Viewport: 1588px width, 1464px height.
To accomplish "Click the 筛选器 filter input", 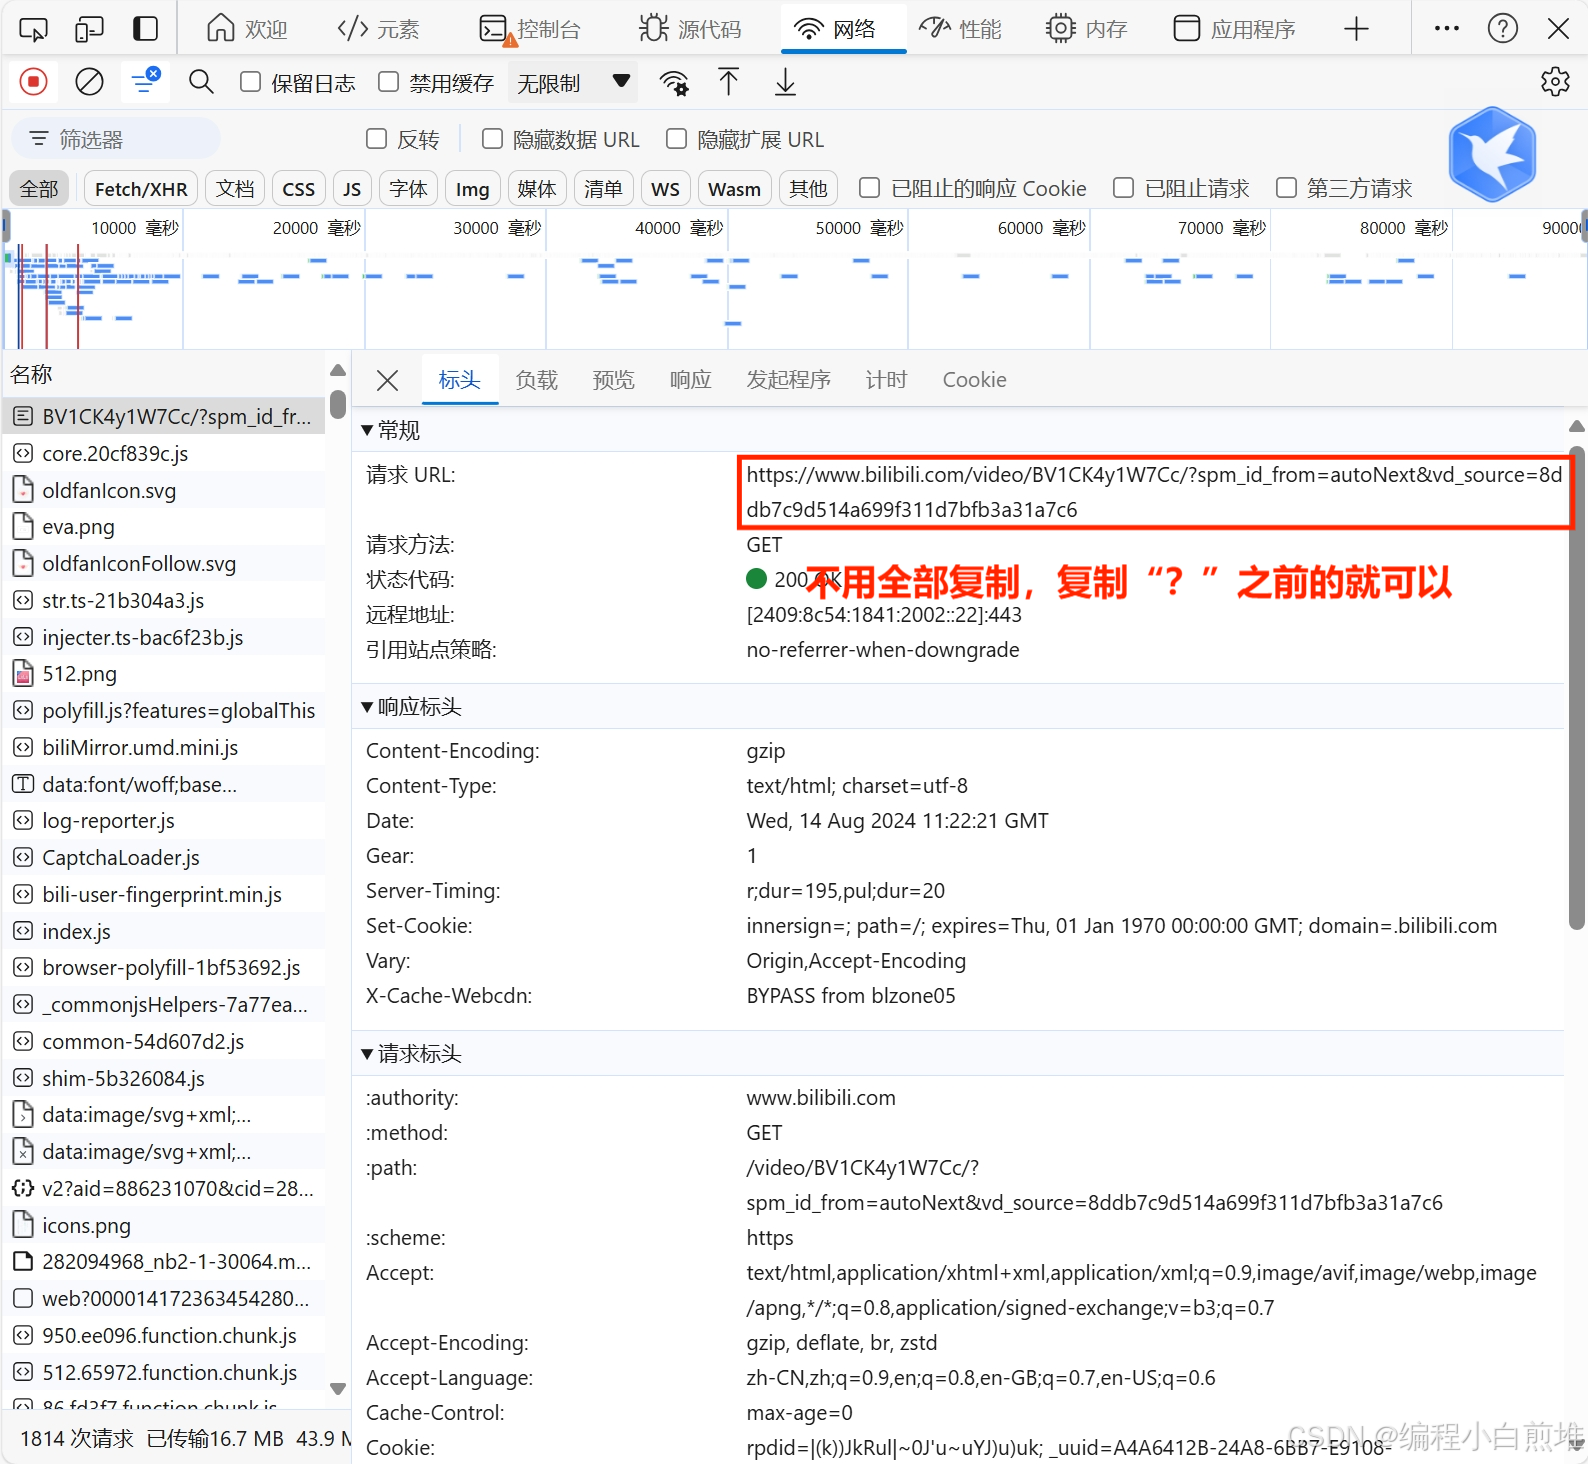I will (116, 139).
